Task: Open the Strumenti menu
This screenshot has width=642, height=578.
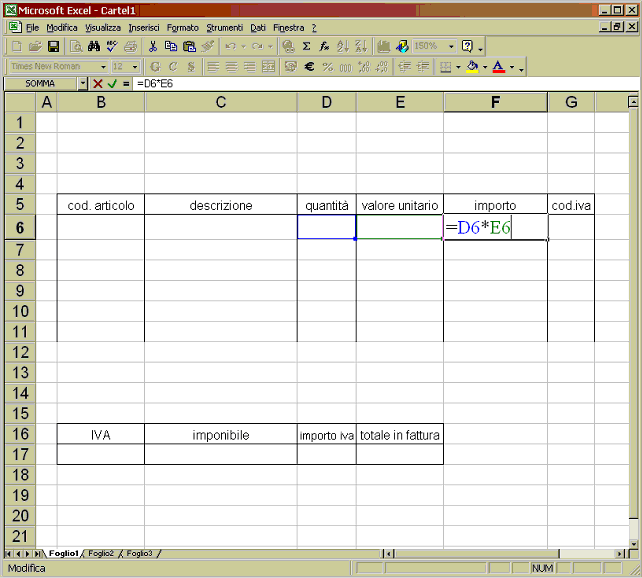Action: coord(224,28)
